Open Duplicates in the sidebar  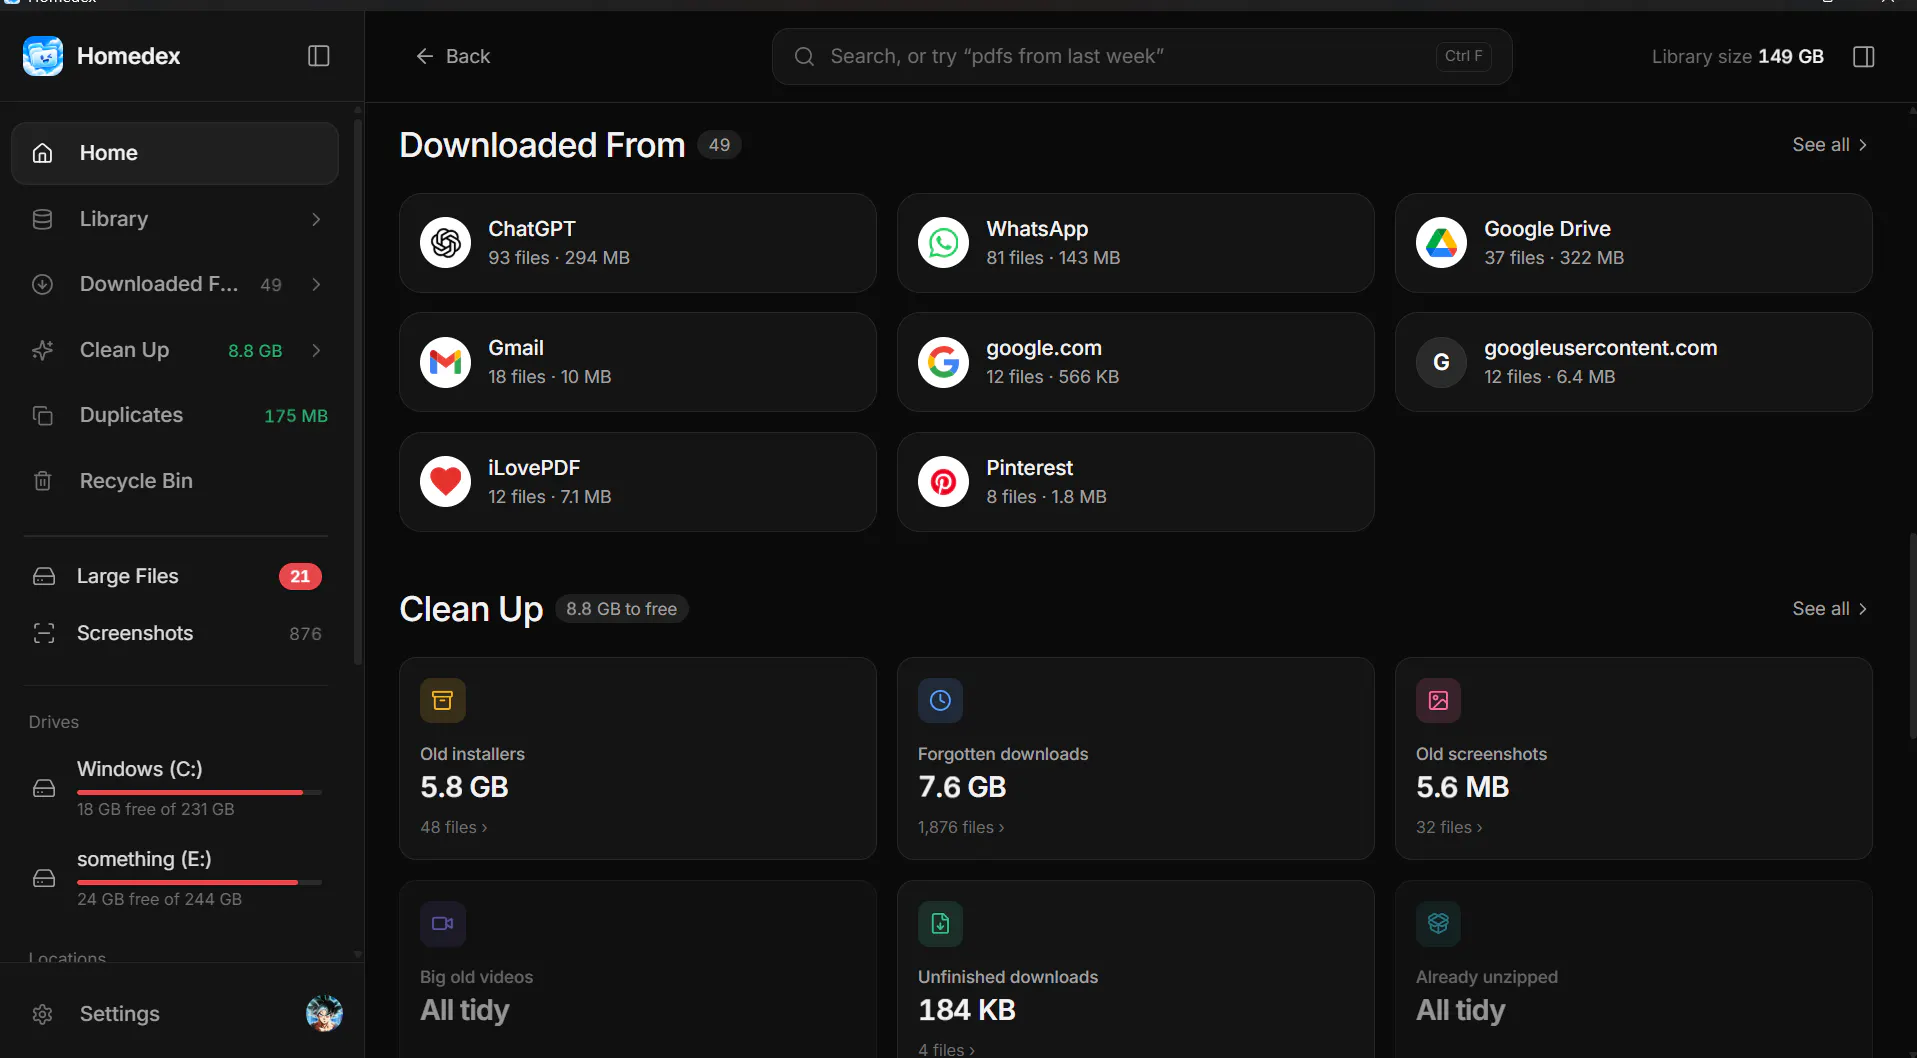(175, 415)
